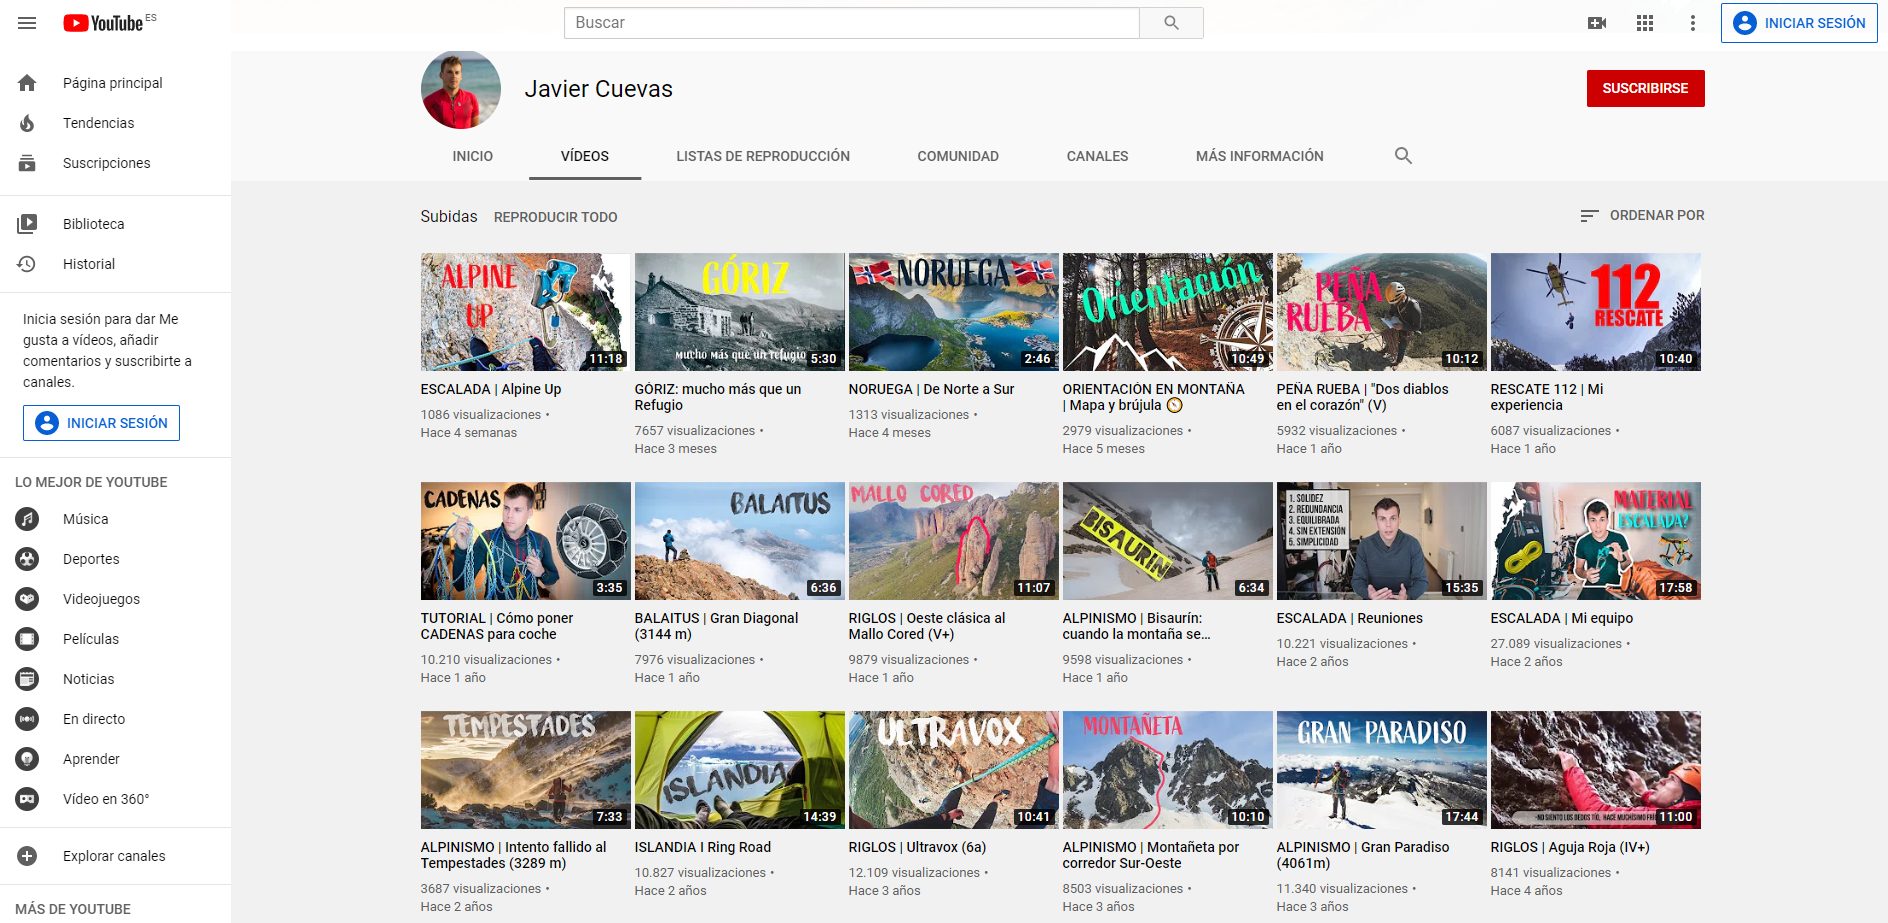Focus the Buscar search field

[x=851, y=23]
